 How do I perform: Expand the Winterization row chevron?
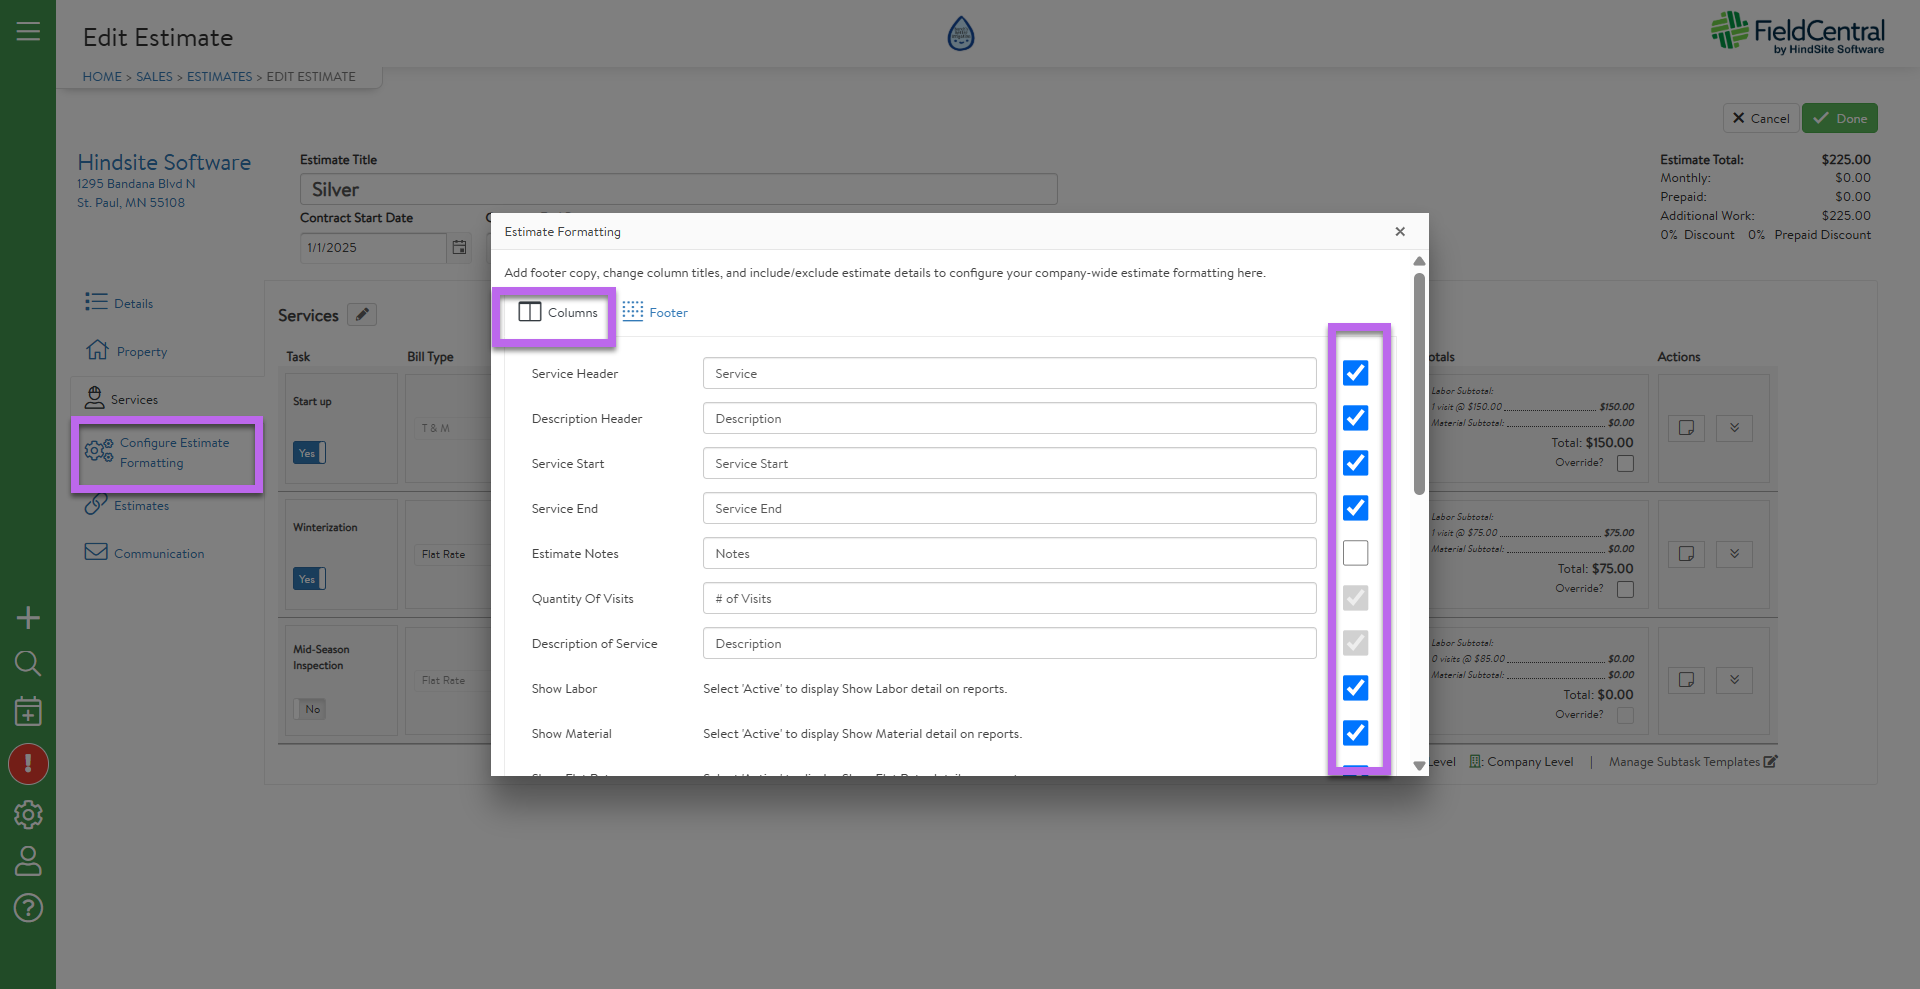pyautogui.click(x=1734, y=554)
